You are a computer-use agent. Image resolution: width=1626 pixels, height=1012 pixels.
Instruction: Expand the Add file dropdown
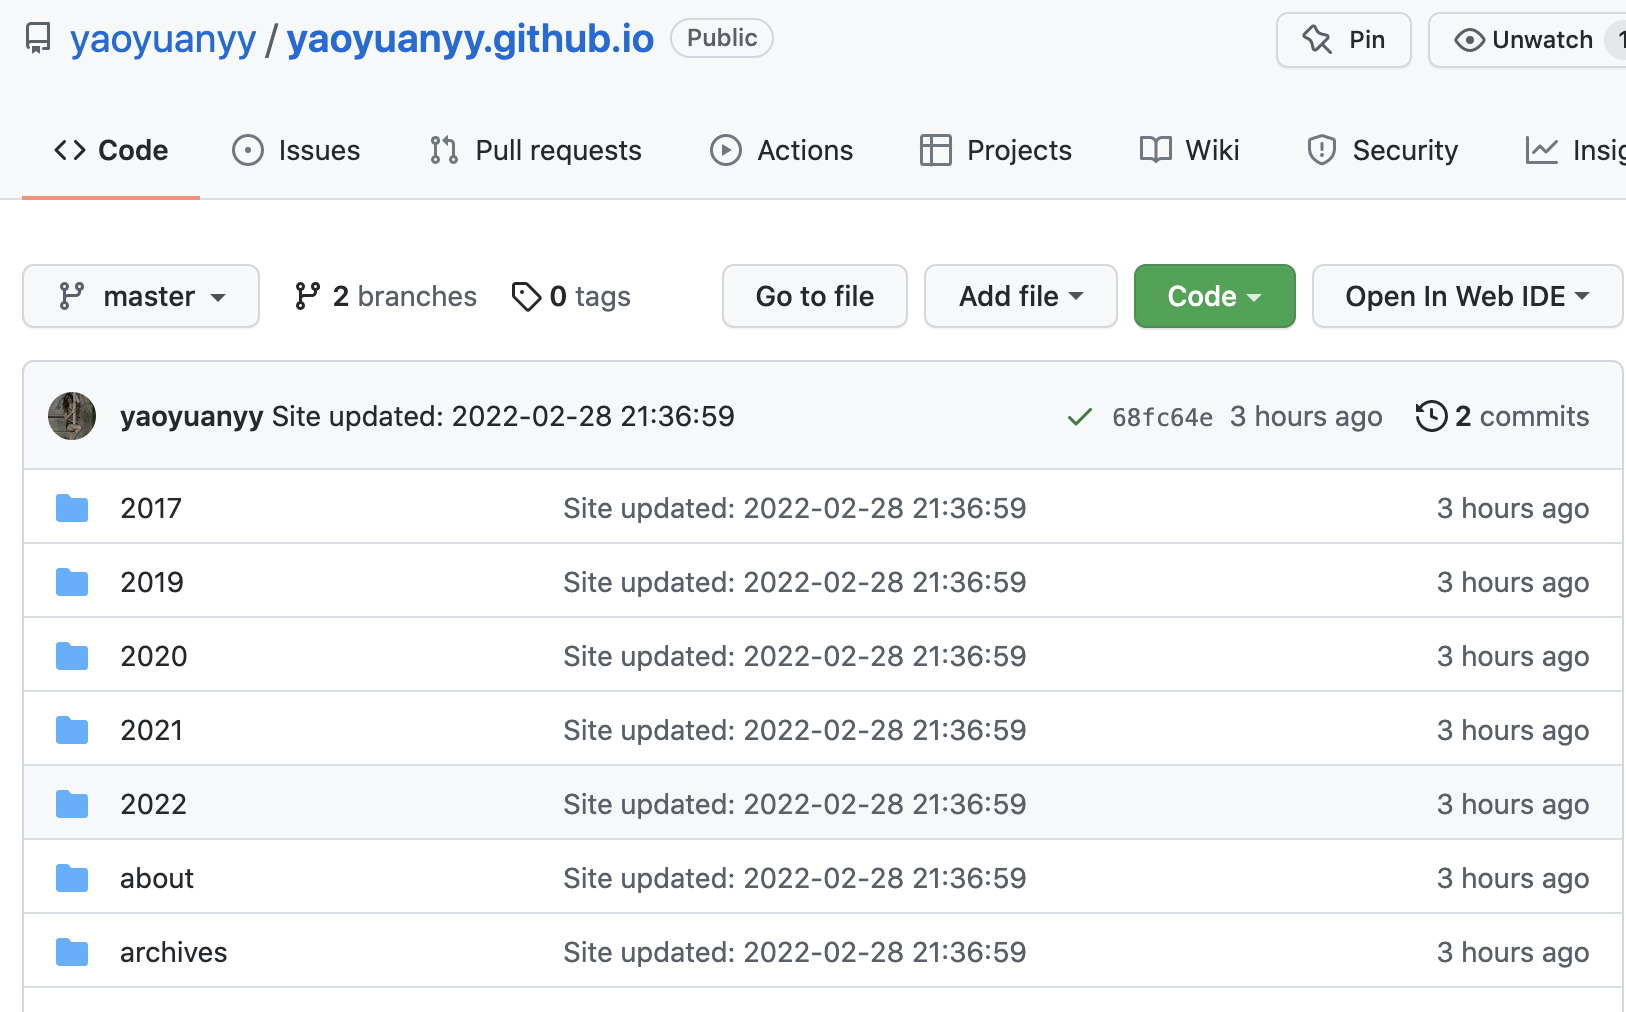coord(1021,296)
